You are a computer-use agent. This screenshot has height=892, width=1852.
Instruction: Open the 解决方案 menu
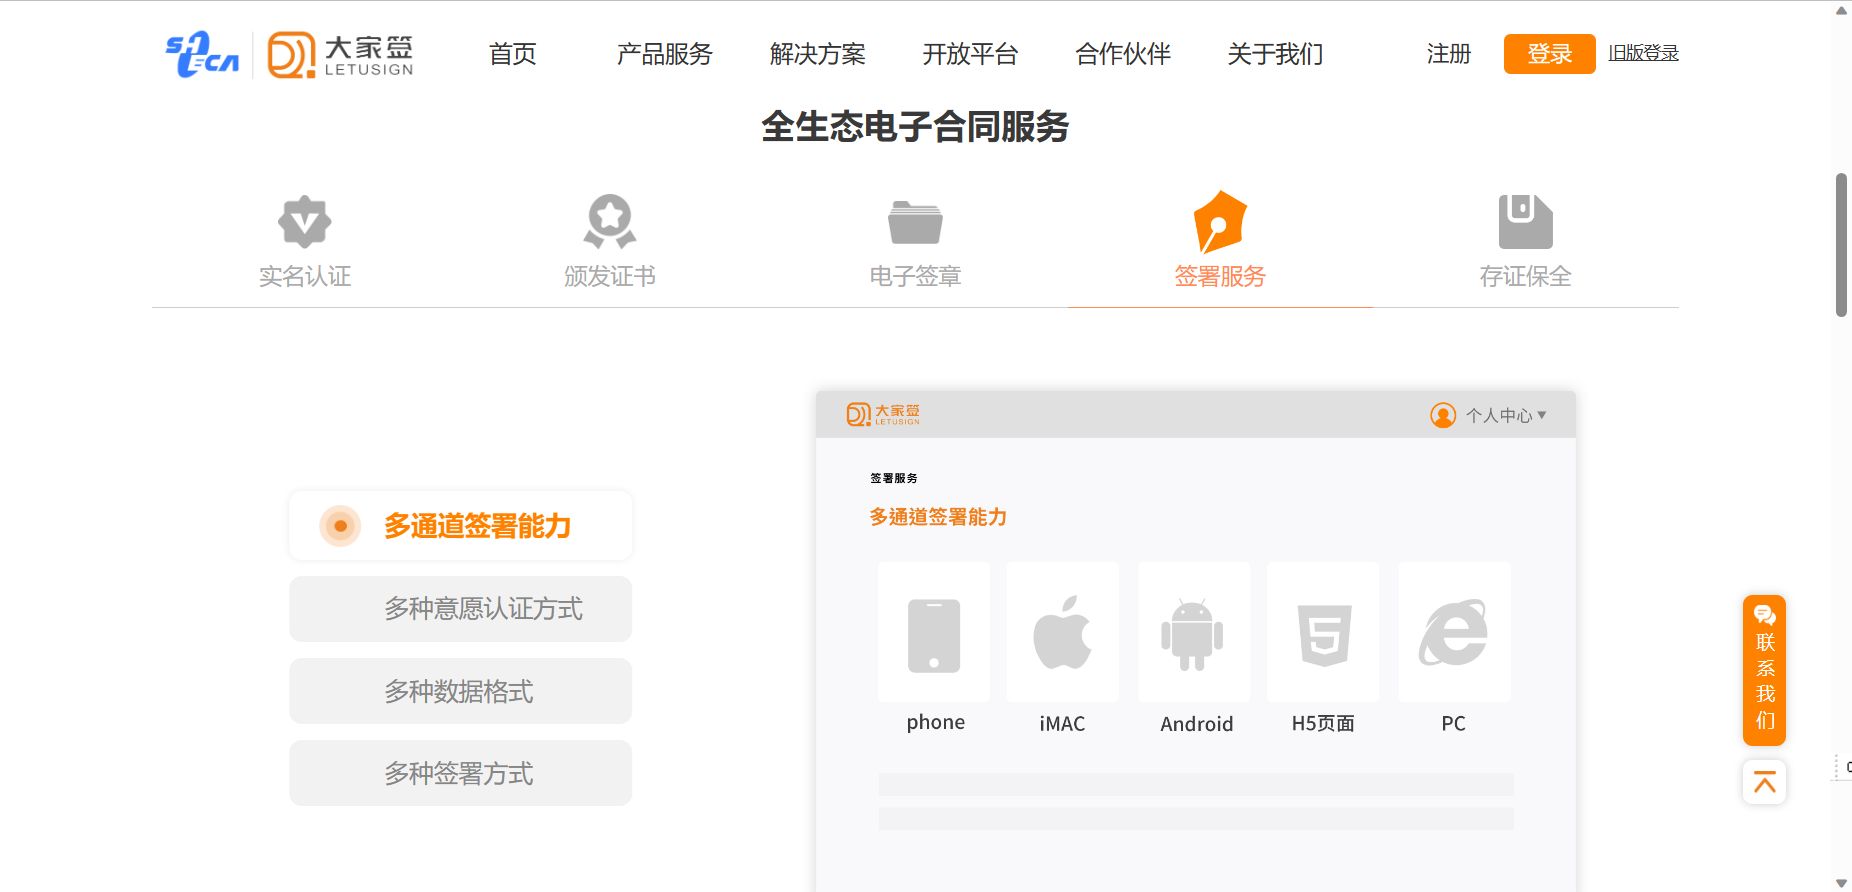coord(818,54)
